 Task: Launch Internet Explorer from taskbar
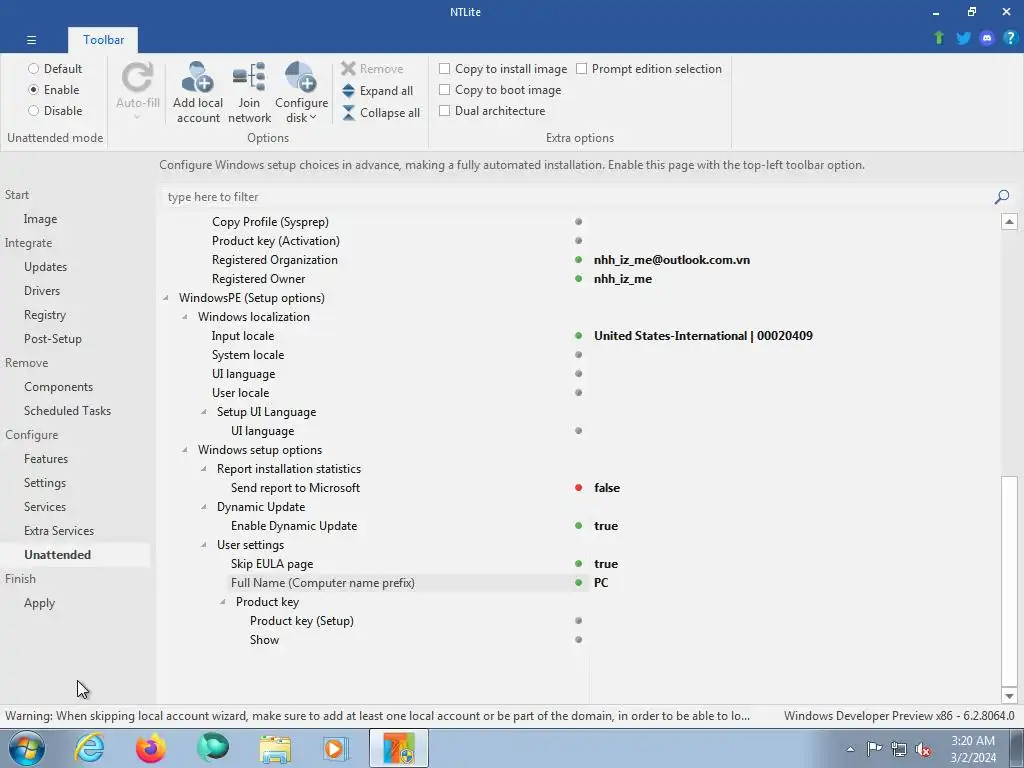click(x=89, y=748)
